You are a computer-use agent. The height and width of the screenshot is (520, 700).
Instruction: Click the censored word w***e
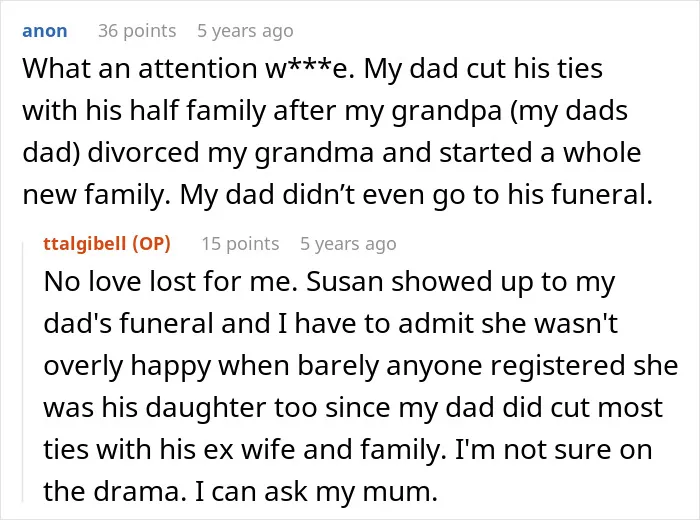306,69
